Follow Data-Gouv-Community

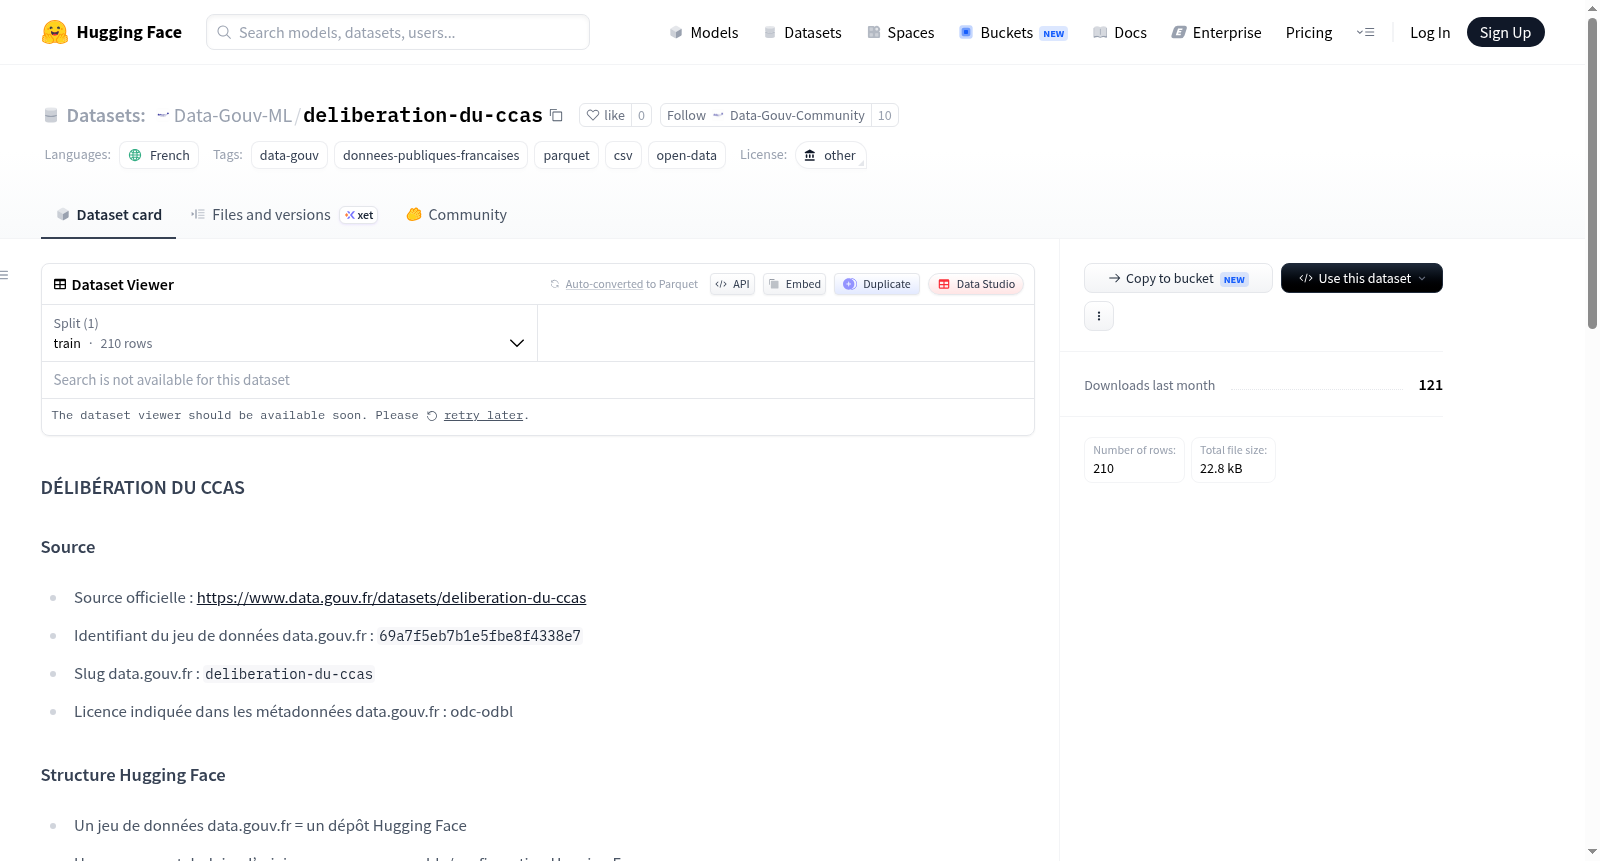point(765,116)
